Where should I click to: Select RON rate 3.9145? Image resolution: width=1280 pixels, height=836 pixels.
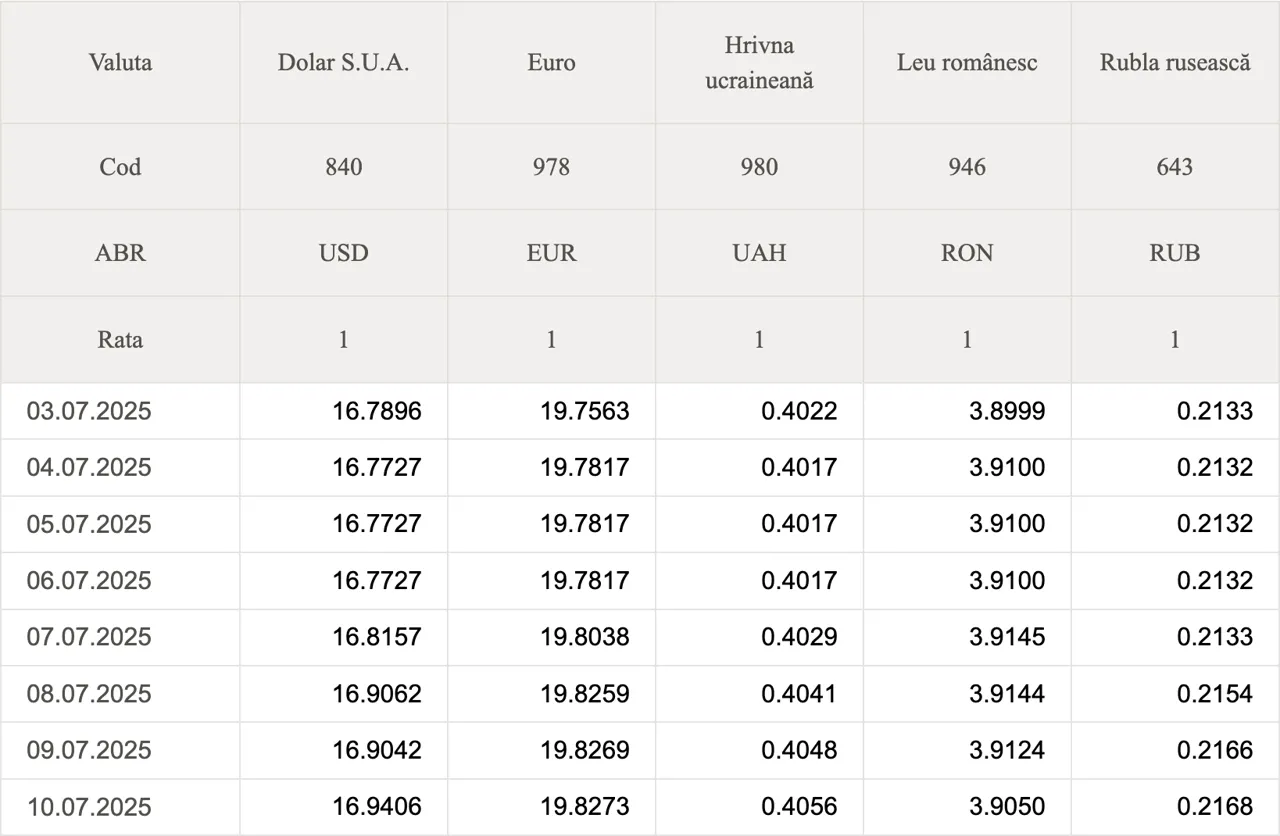[1007, 637]
